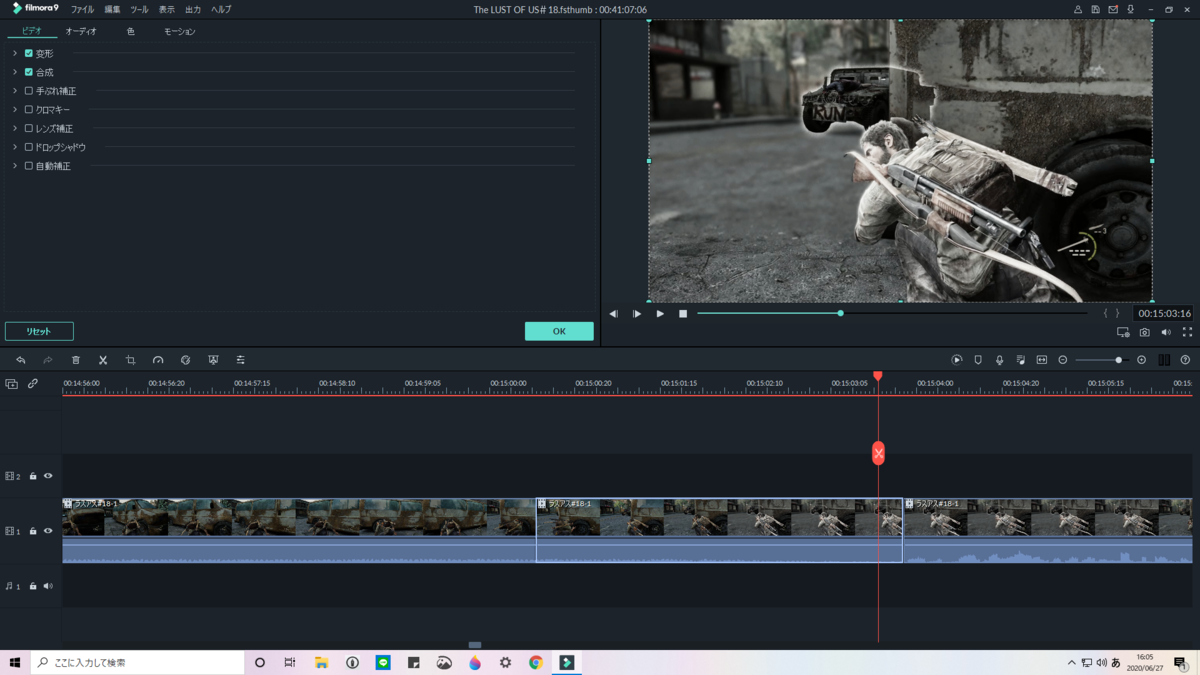Click the track height columns icon
Image resolution: width=1200 pixels, height=675 pixels.
point(1164,360)
